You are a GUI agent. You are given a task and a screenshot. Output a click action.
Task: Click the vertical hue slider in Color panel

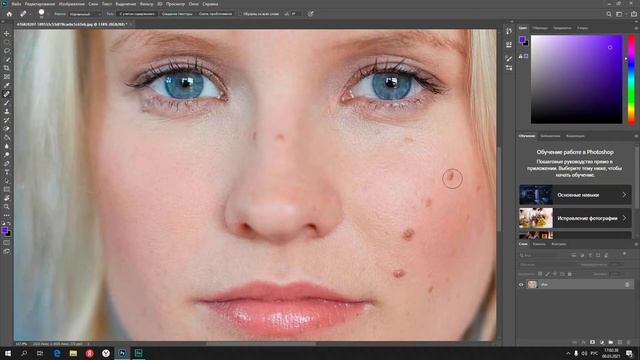[631, 80]
